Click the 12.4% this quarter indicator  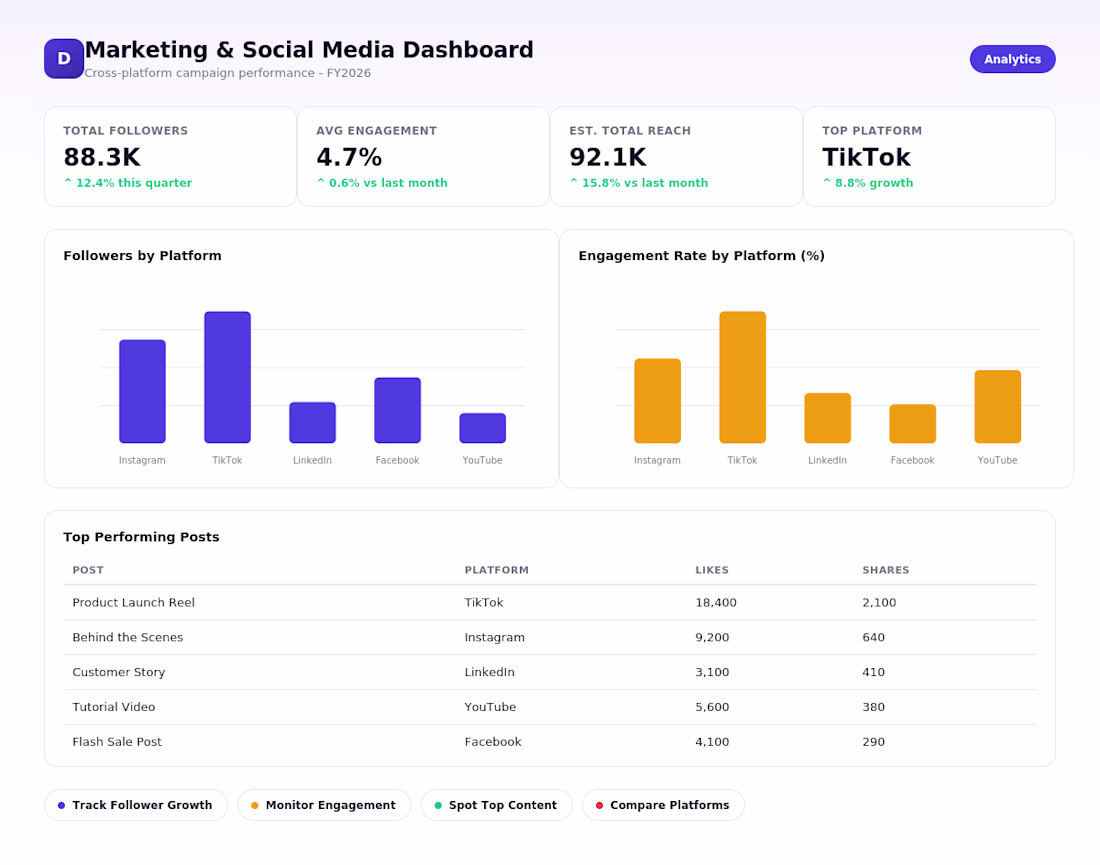tap(128, 183)
